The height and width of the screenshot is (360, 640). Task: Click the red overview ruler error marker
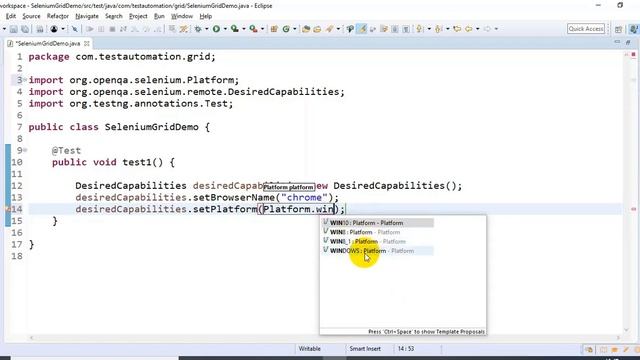point(633,209)
